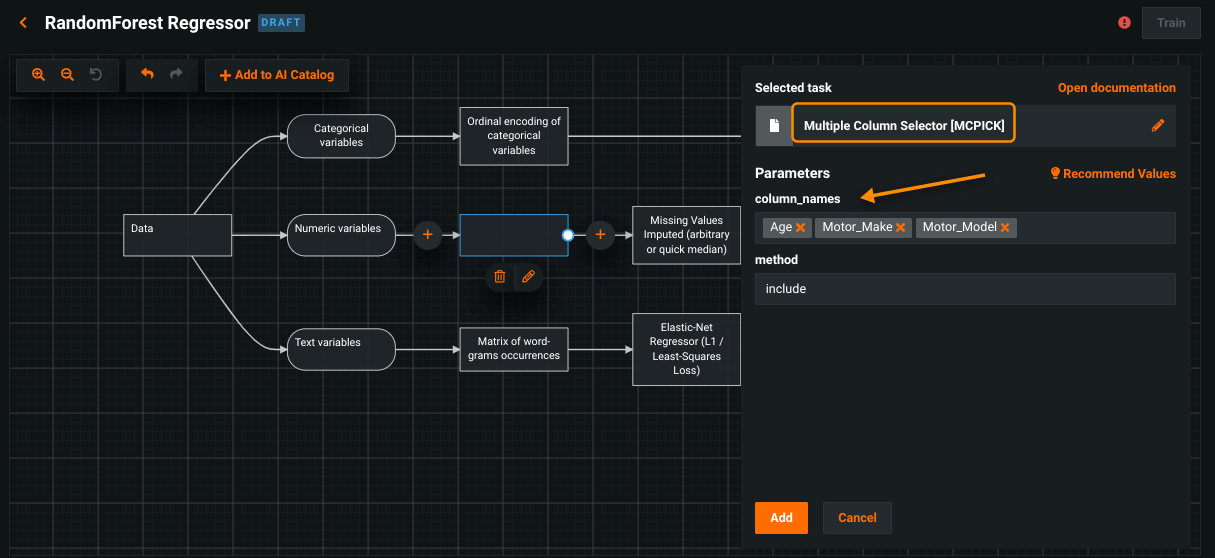
Task: Open documentation link for the task
Action: coord(1116,88)
